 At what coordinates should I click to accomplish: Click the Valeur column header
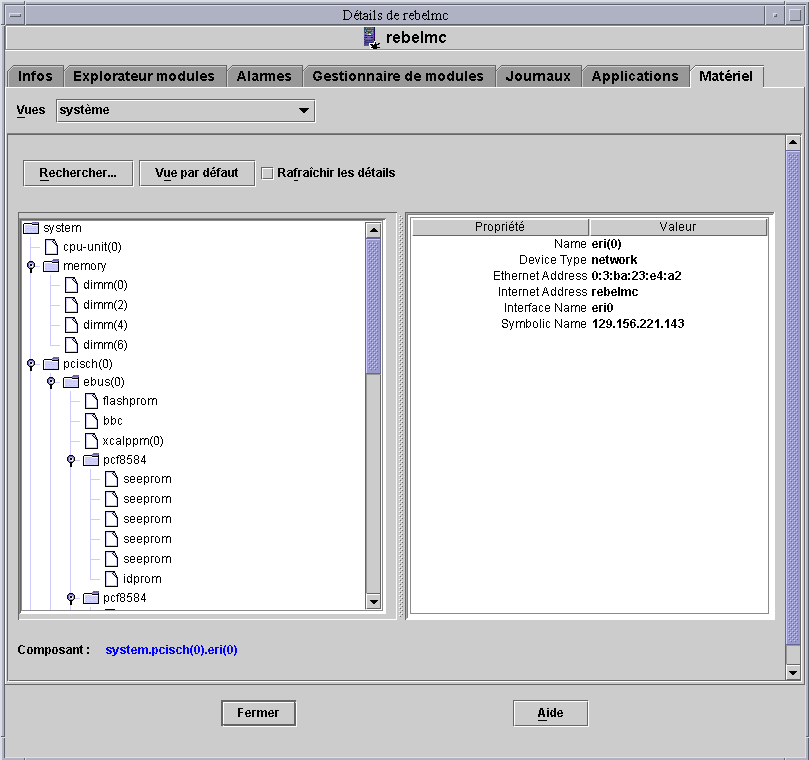coord(678,227)
